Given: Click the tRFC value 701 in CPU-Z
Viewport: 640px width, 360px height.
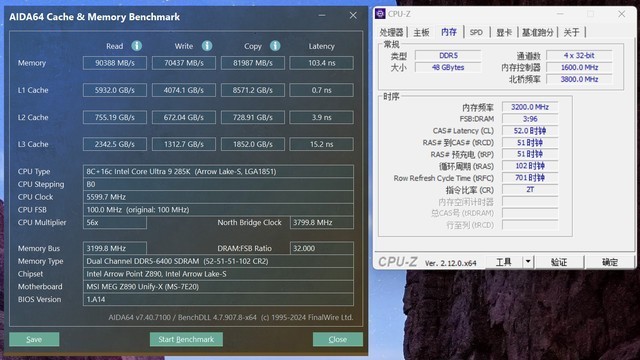Looking at the screenshot, I should (x=530, y=178).
